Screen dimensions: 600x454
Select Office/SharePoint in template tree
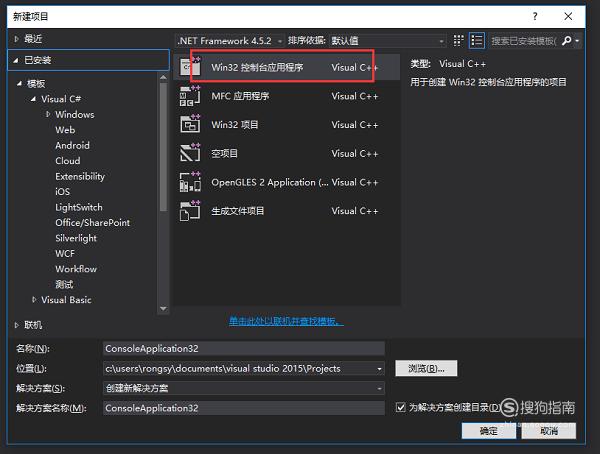[x=93, y=222]
